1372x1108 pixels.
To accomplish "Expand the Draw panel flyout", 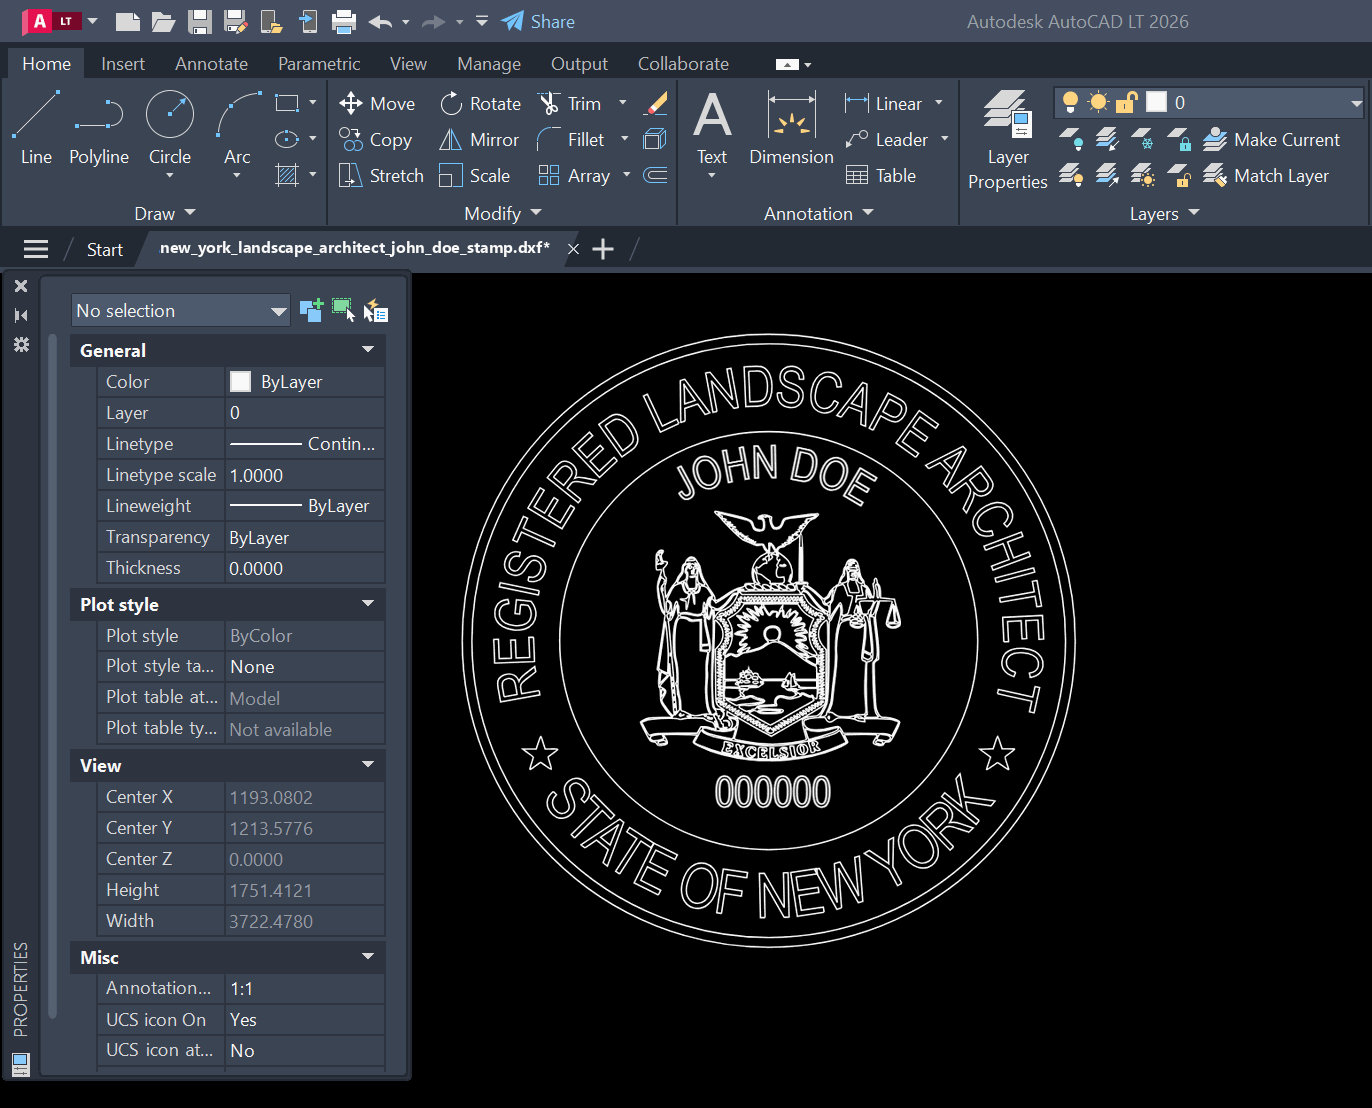I will click(x=190, y=213).
